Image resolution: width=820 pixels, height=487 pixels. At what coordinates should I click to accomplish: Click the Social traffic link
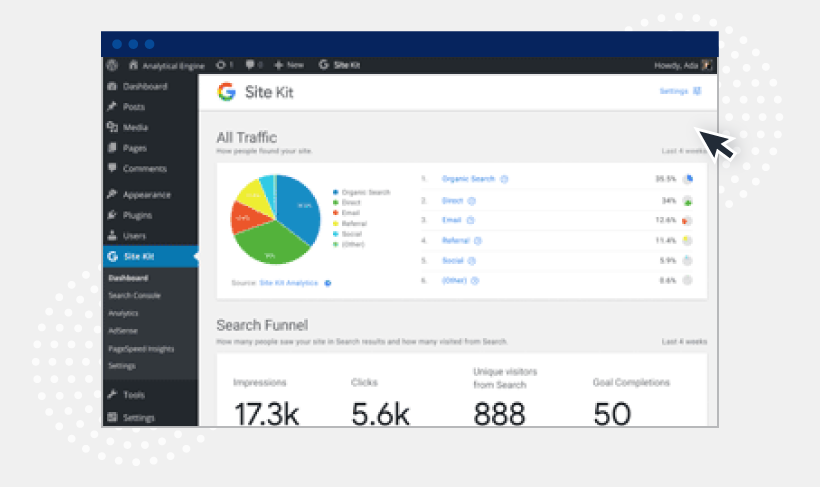click(x=453, y=261)
